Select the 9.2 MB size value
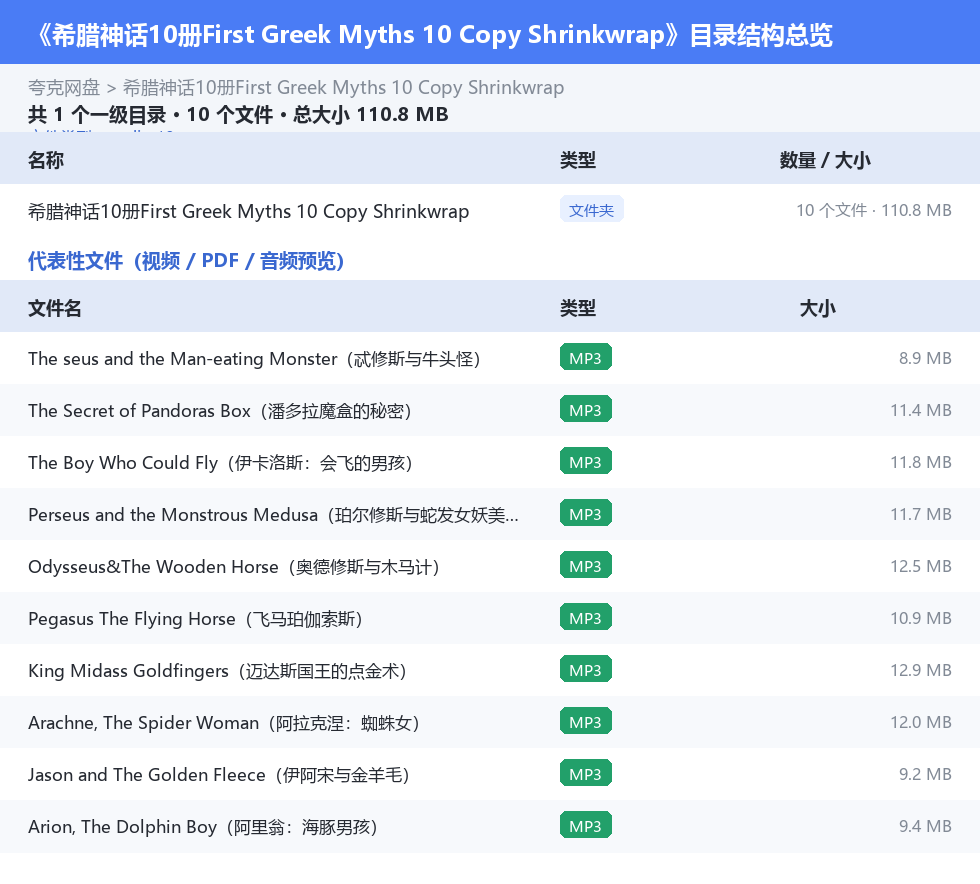The width and height of the screenshot is (980, 884). 925,773
